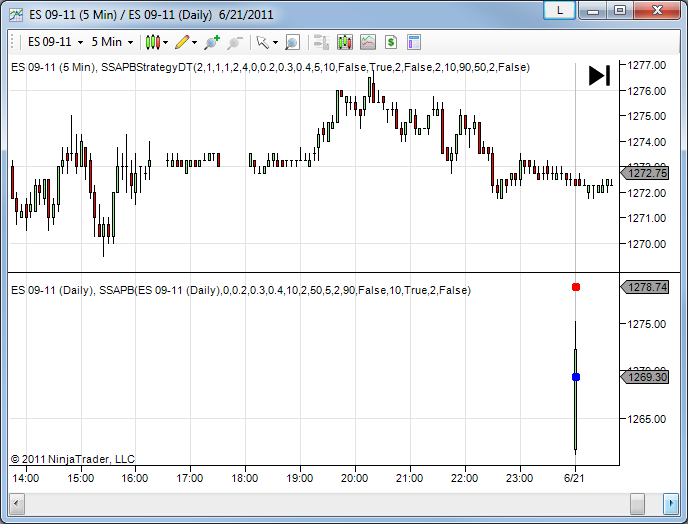The height and width of the screenshot is (524, 688).
Task: Click the 1278.74 price marker label
Action: [x=645, y=287]
